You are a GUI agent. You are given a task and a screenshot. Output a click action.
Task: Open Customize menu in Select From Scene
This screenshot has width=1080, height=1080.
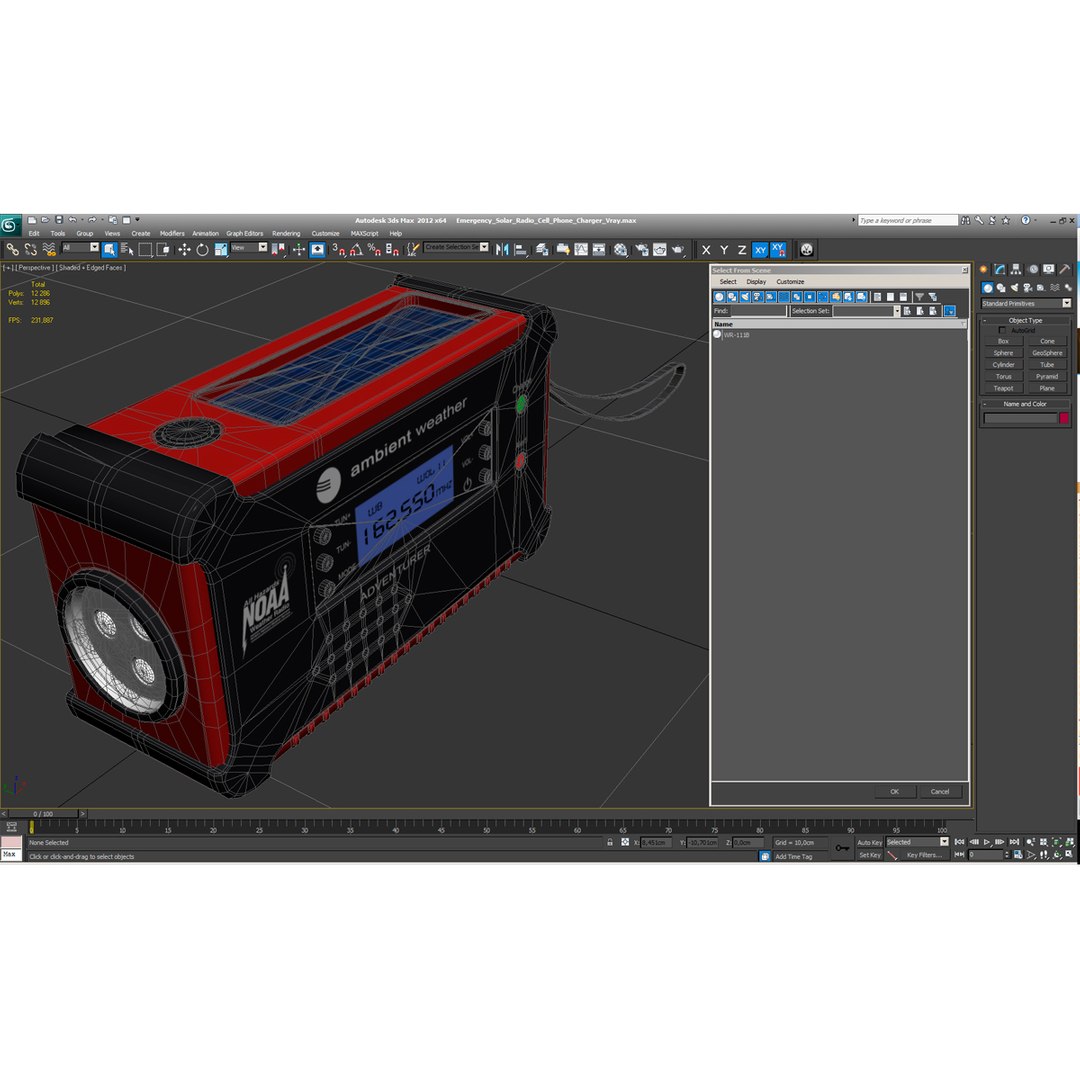[790, 282]
